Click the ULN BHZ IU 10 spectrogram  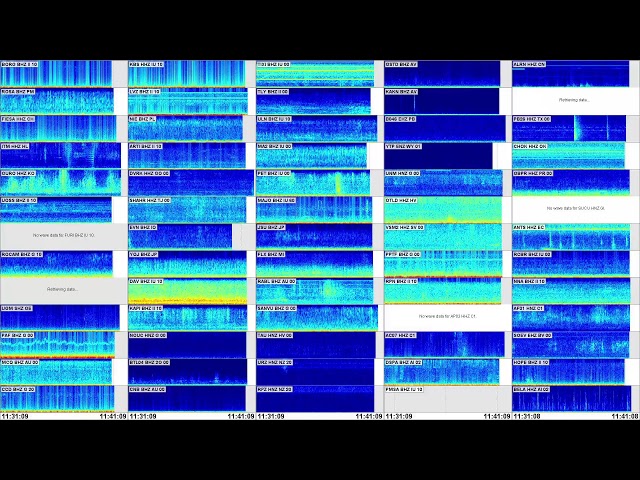coord(316,128)
